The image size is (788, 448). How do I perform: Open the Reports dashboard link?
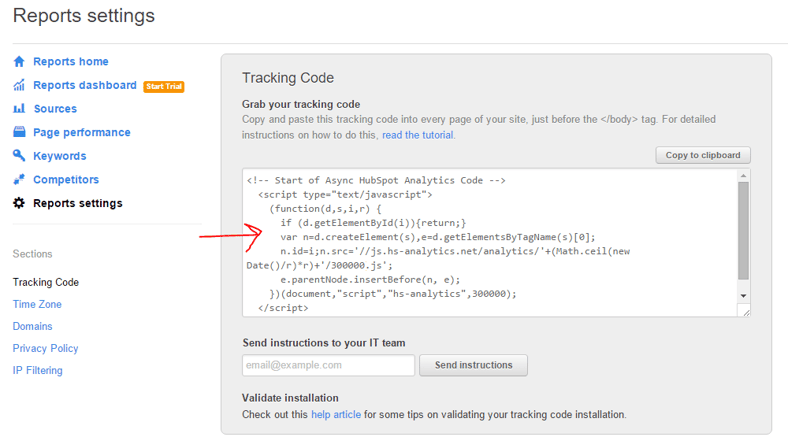click(85, 85)
